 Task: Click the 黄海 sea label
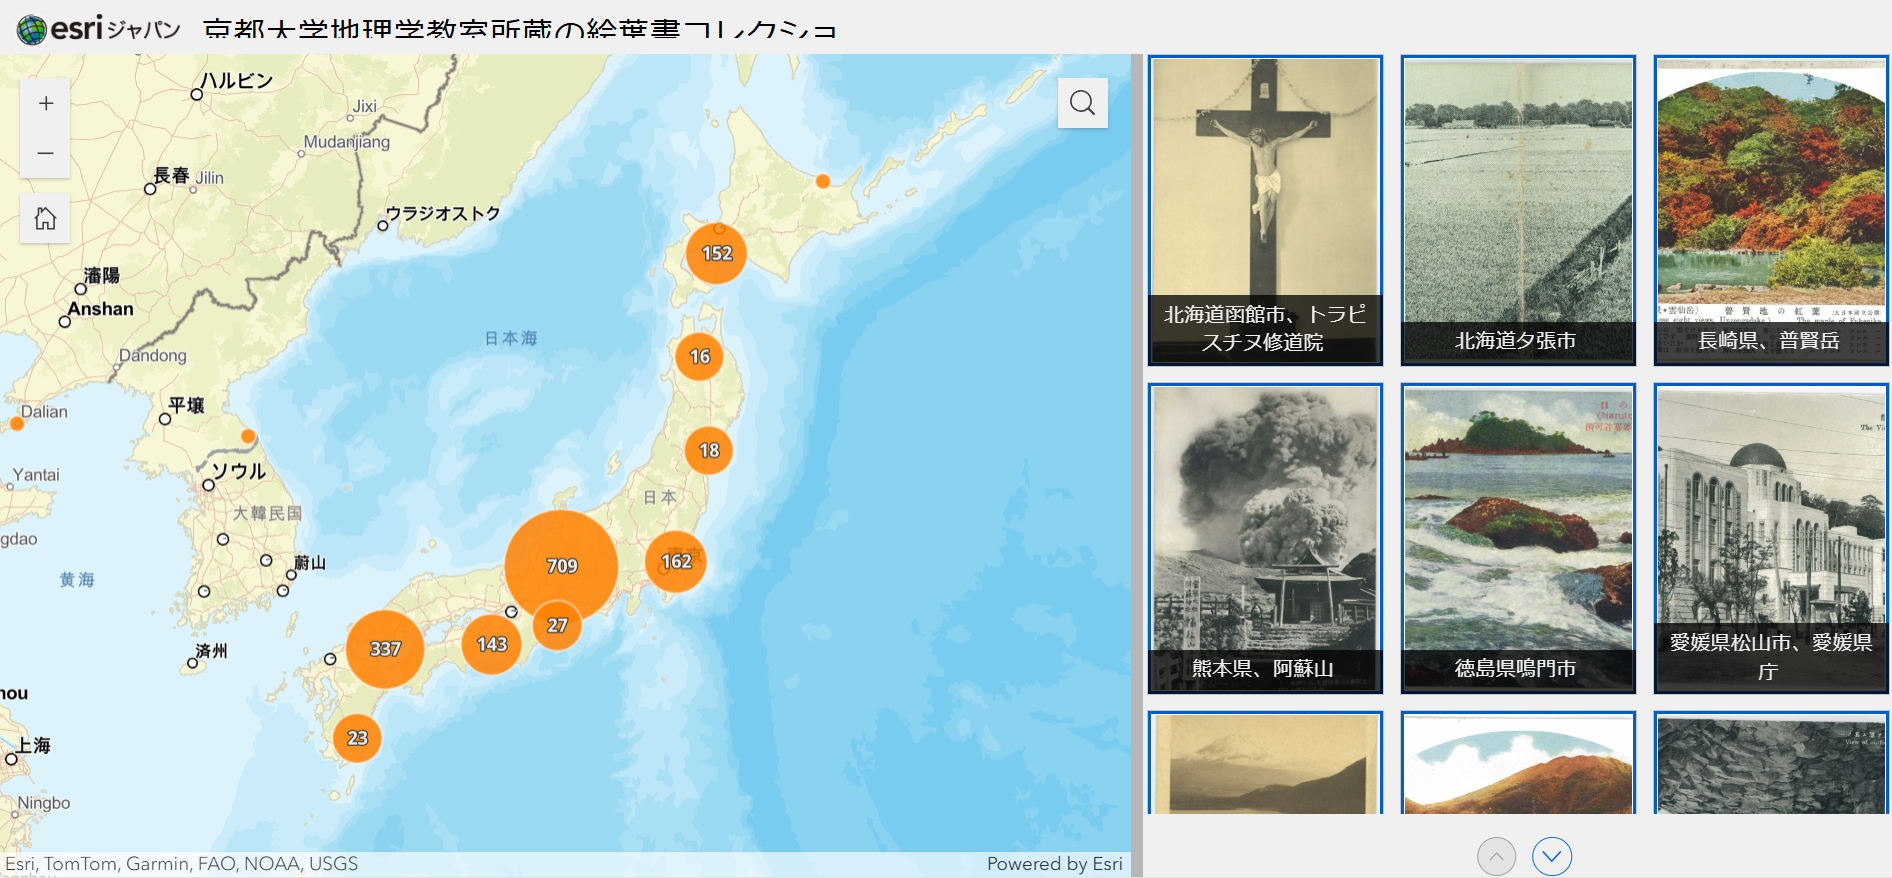pyautogui.click(x=77, y=579)
